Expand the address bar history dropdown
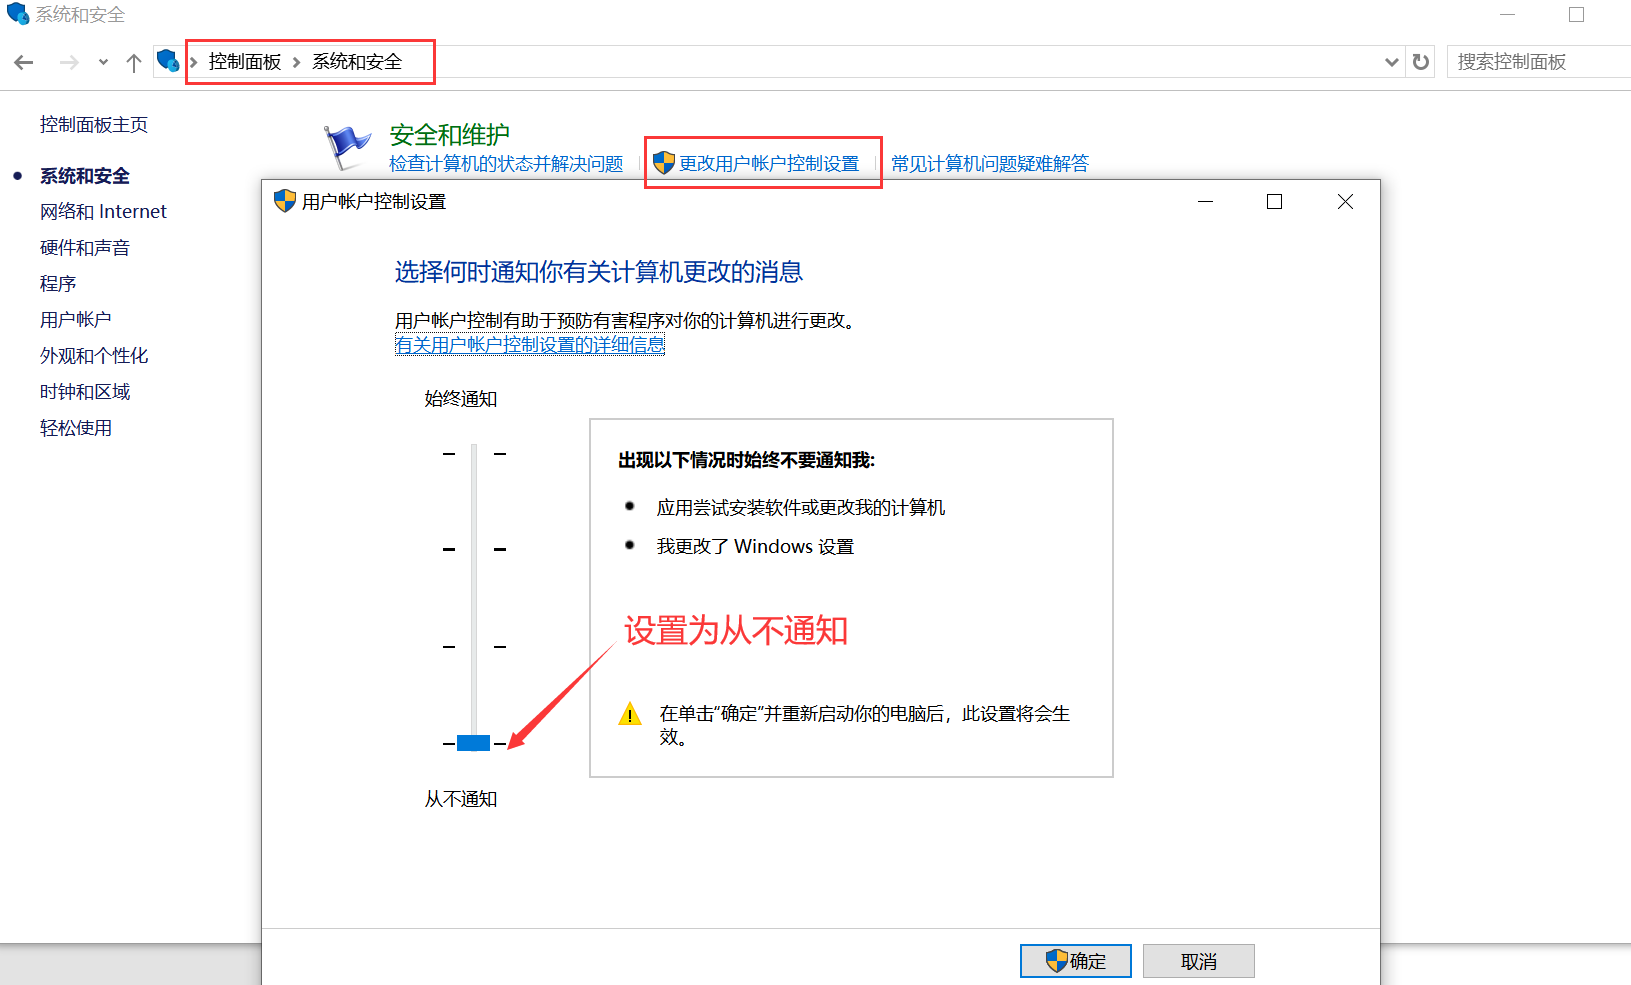Screen dimensions: 1631x985 [x=1391, y=62]
